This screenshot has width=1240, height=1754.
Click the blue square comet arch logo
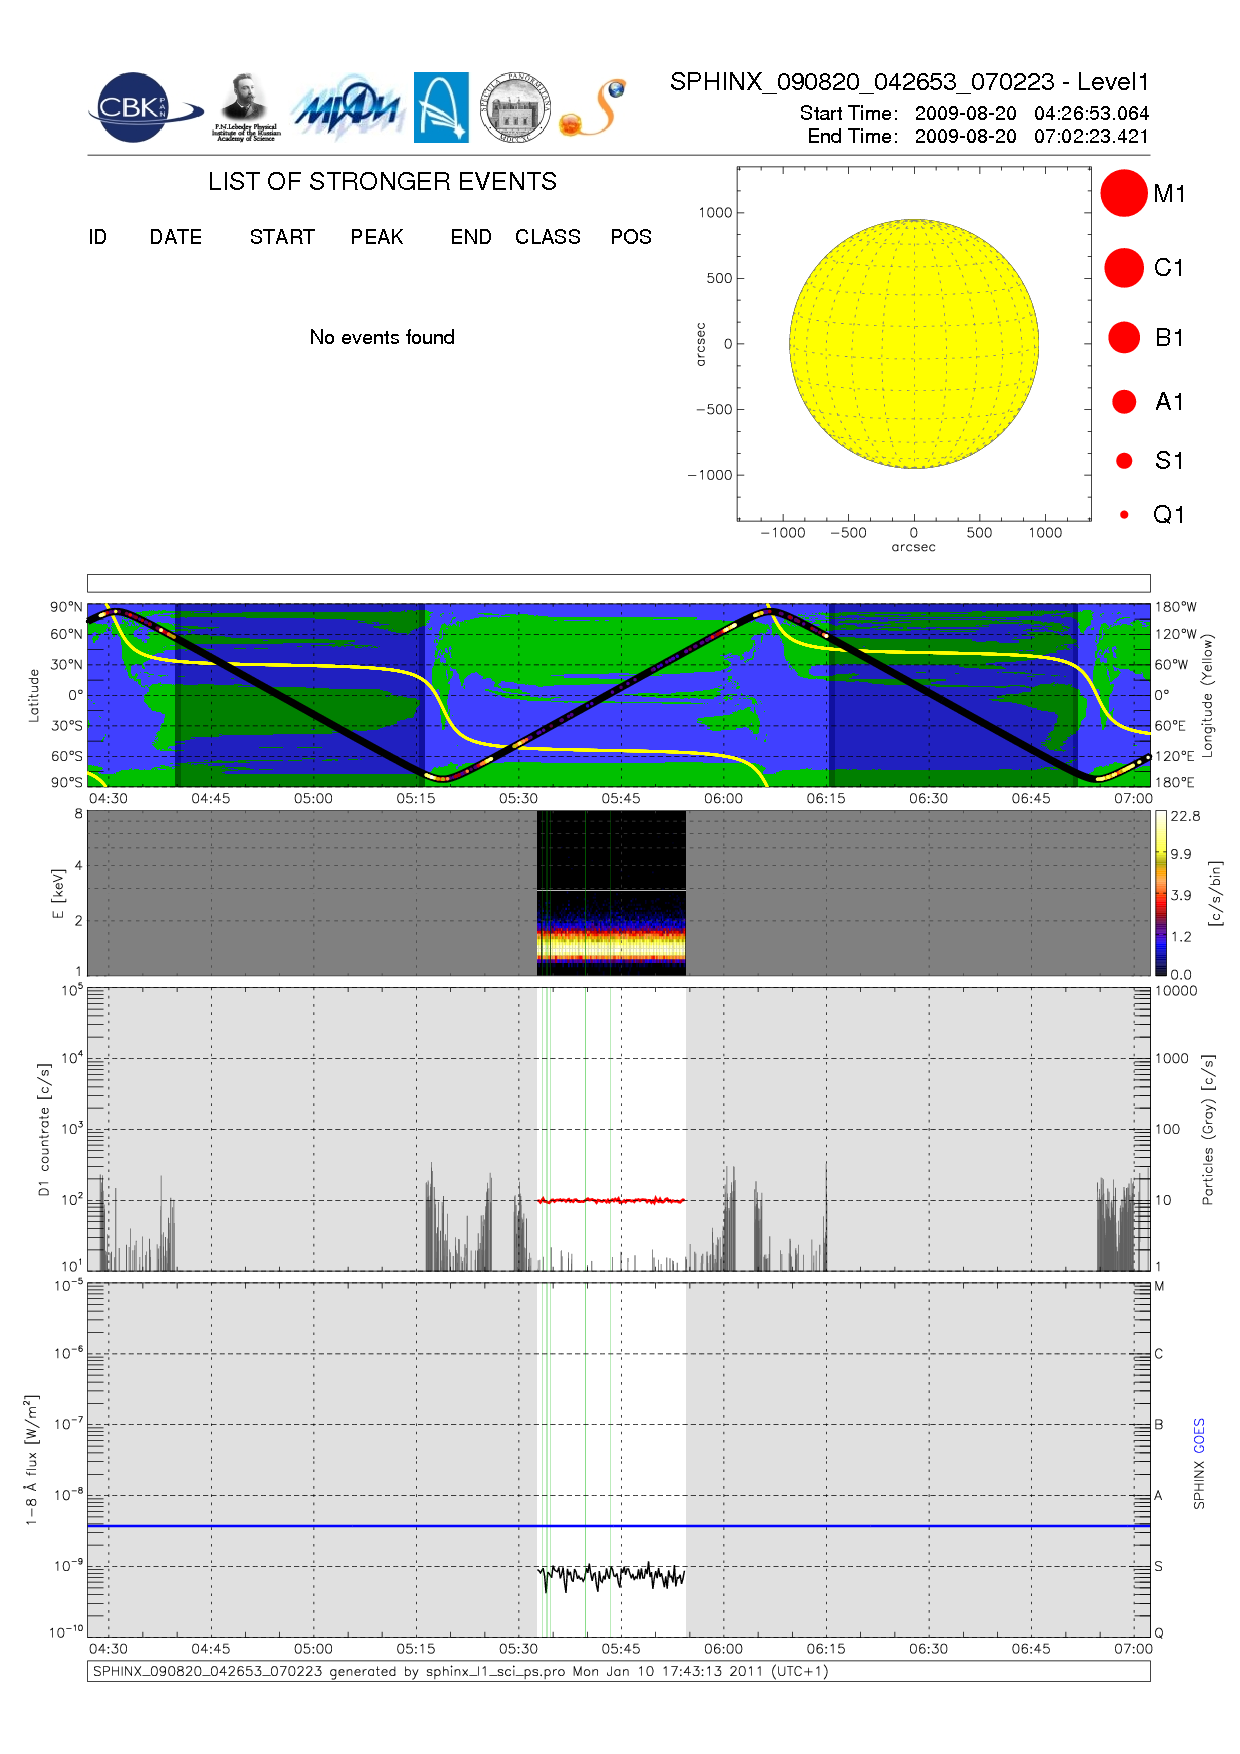tap(441, 108)
